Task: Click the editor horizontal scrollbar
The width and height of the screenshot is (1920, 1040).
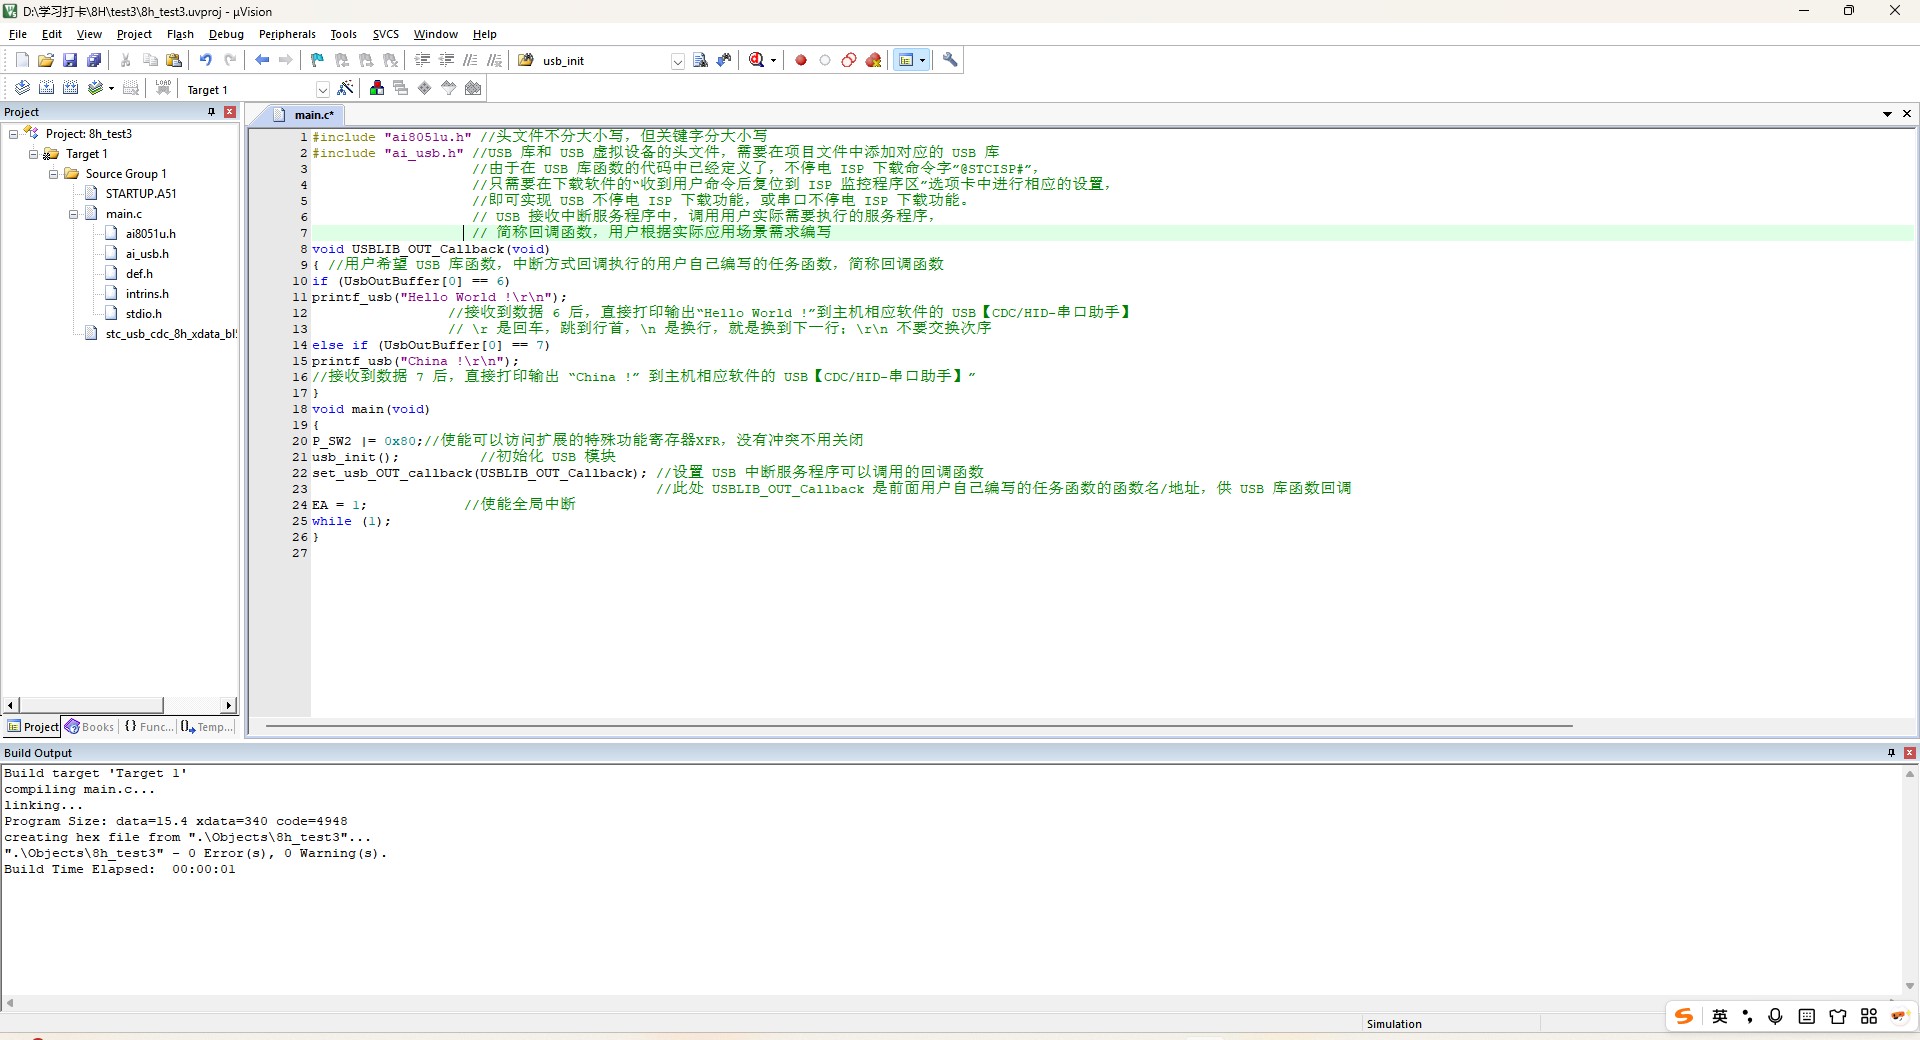Action: pos(919,726)
